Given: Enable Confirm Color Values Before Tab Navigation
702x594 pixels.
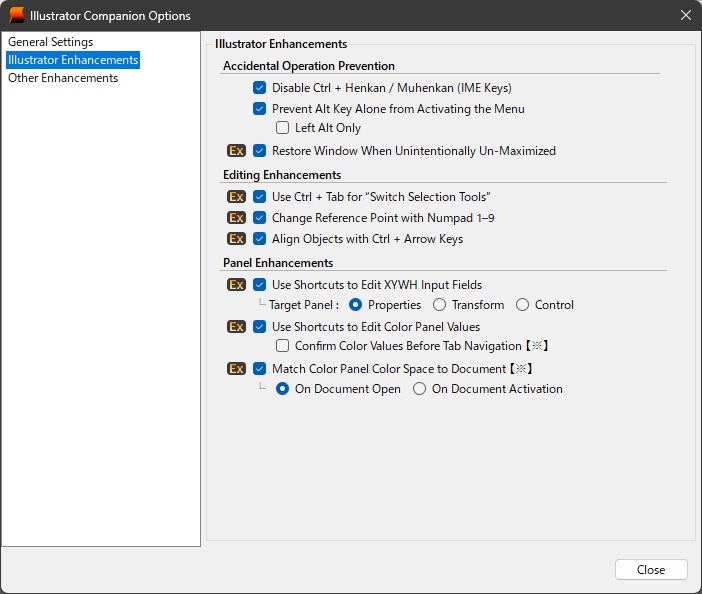Looking at the screenshot, I should (x=282, y=346).
